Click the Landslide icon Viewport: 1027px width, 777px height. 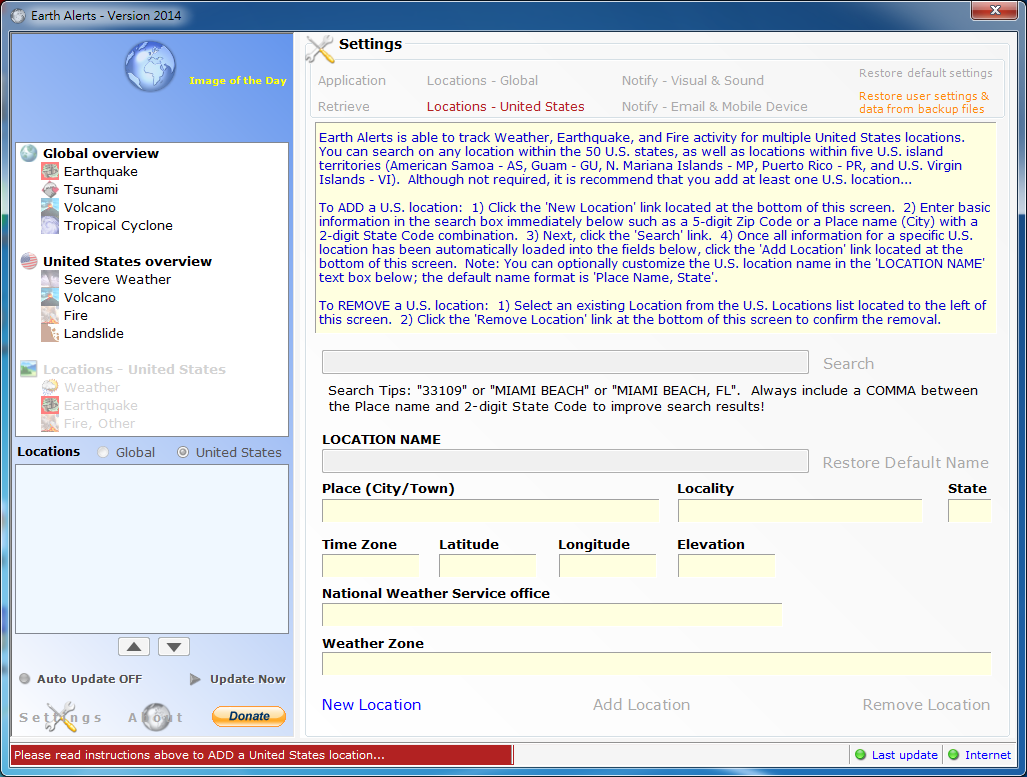50,333
